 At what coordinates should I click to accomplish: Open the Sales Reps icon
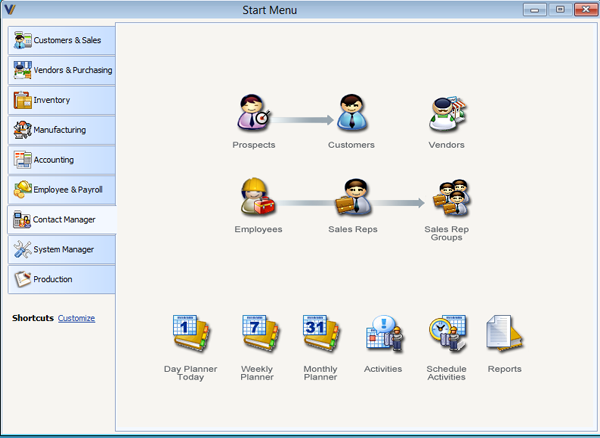[x=352, y=197]
